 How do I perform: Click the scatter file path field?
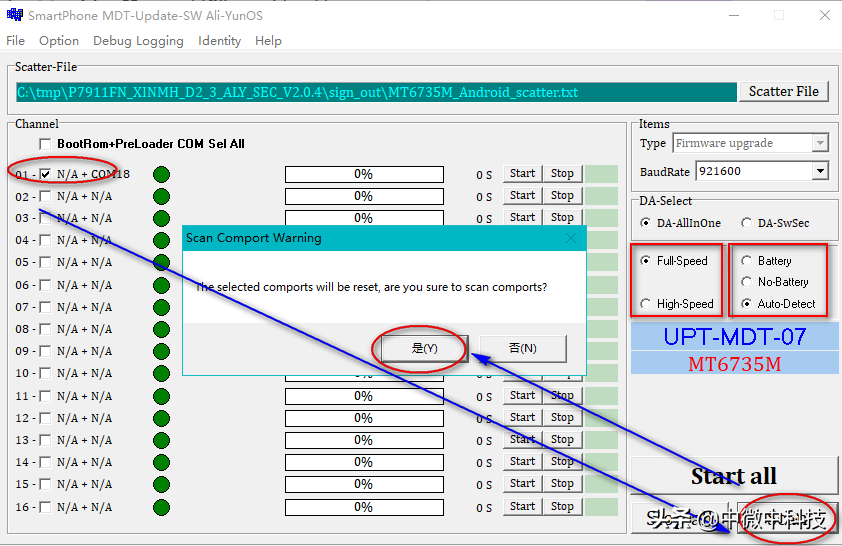point(376,92)
